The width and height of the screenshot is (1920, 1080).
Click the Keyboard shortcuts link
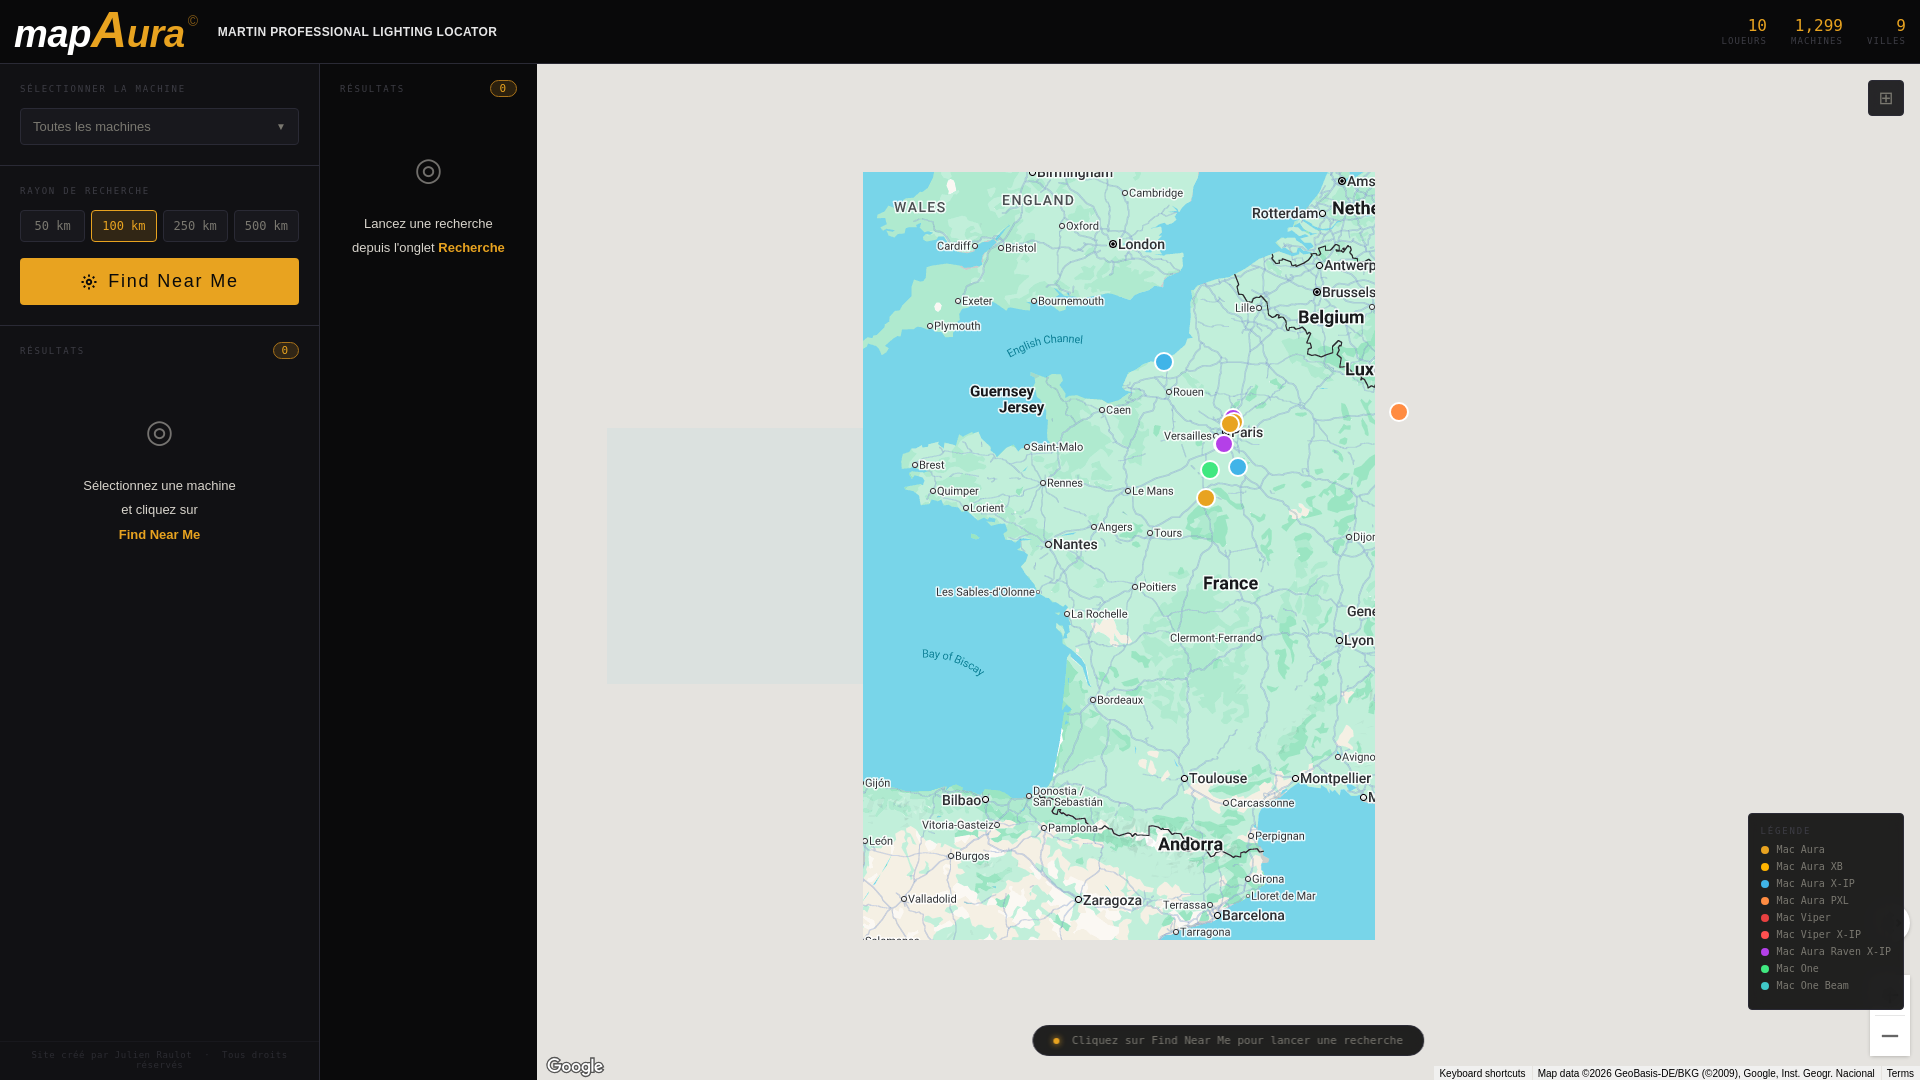1482,1073
